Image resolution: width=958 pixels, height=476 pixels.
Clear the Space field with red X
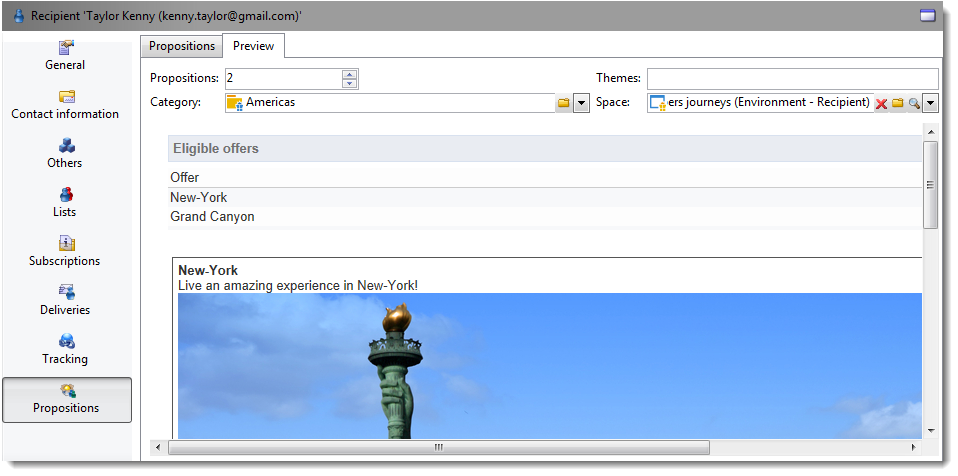click(881, 103)
